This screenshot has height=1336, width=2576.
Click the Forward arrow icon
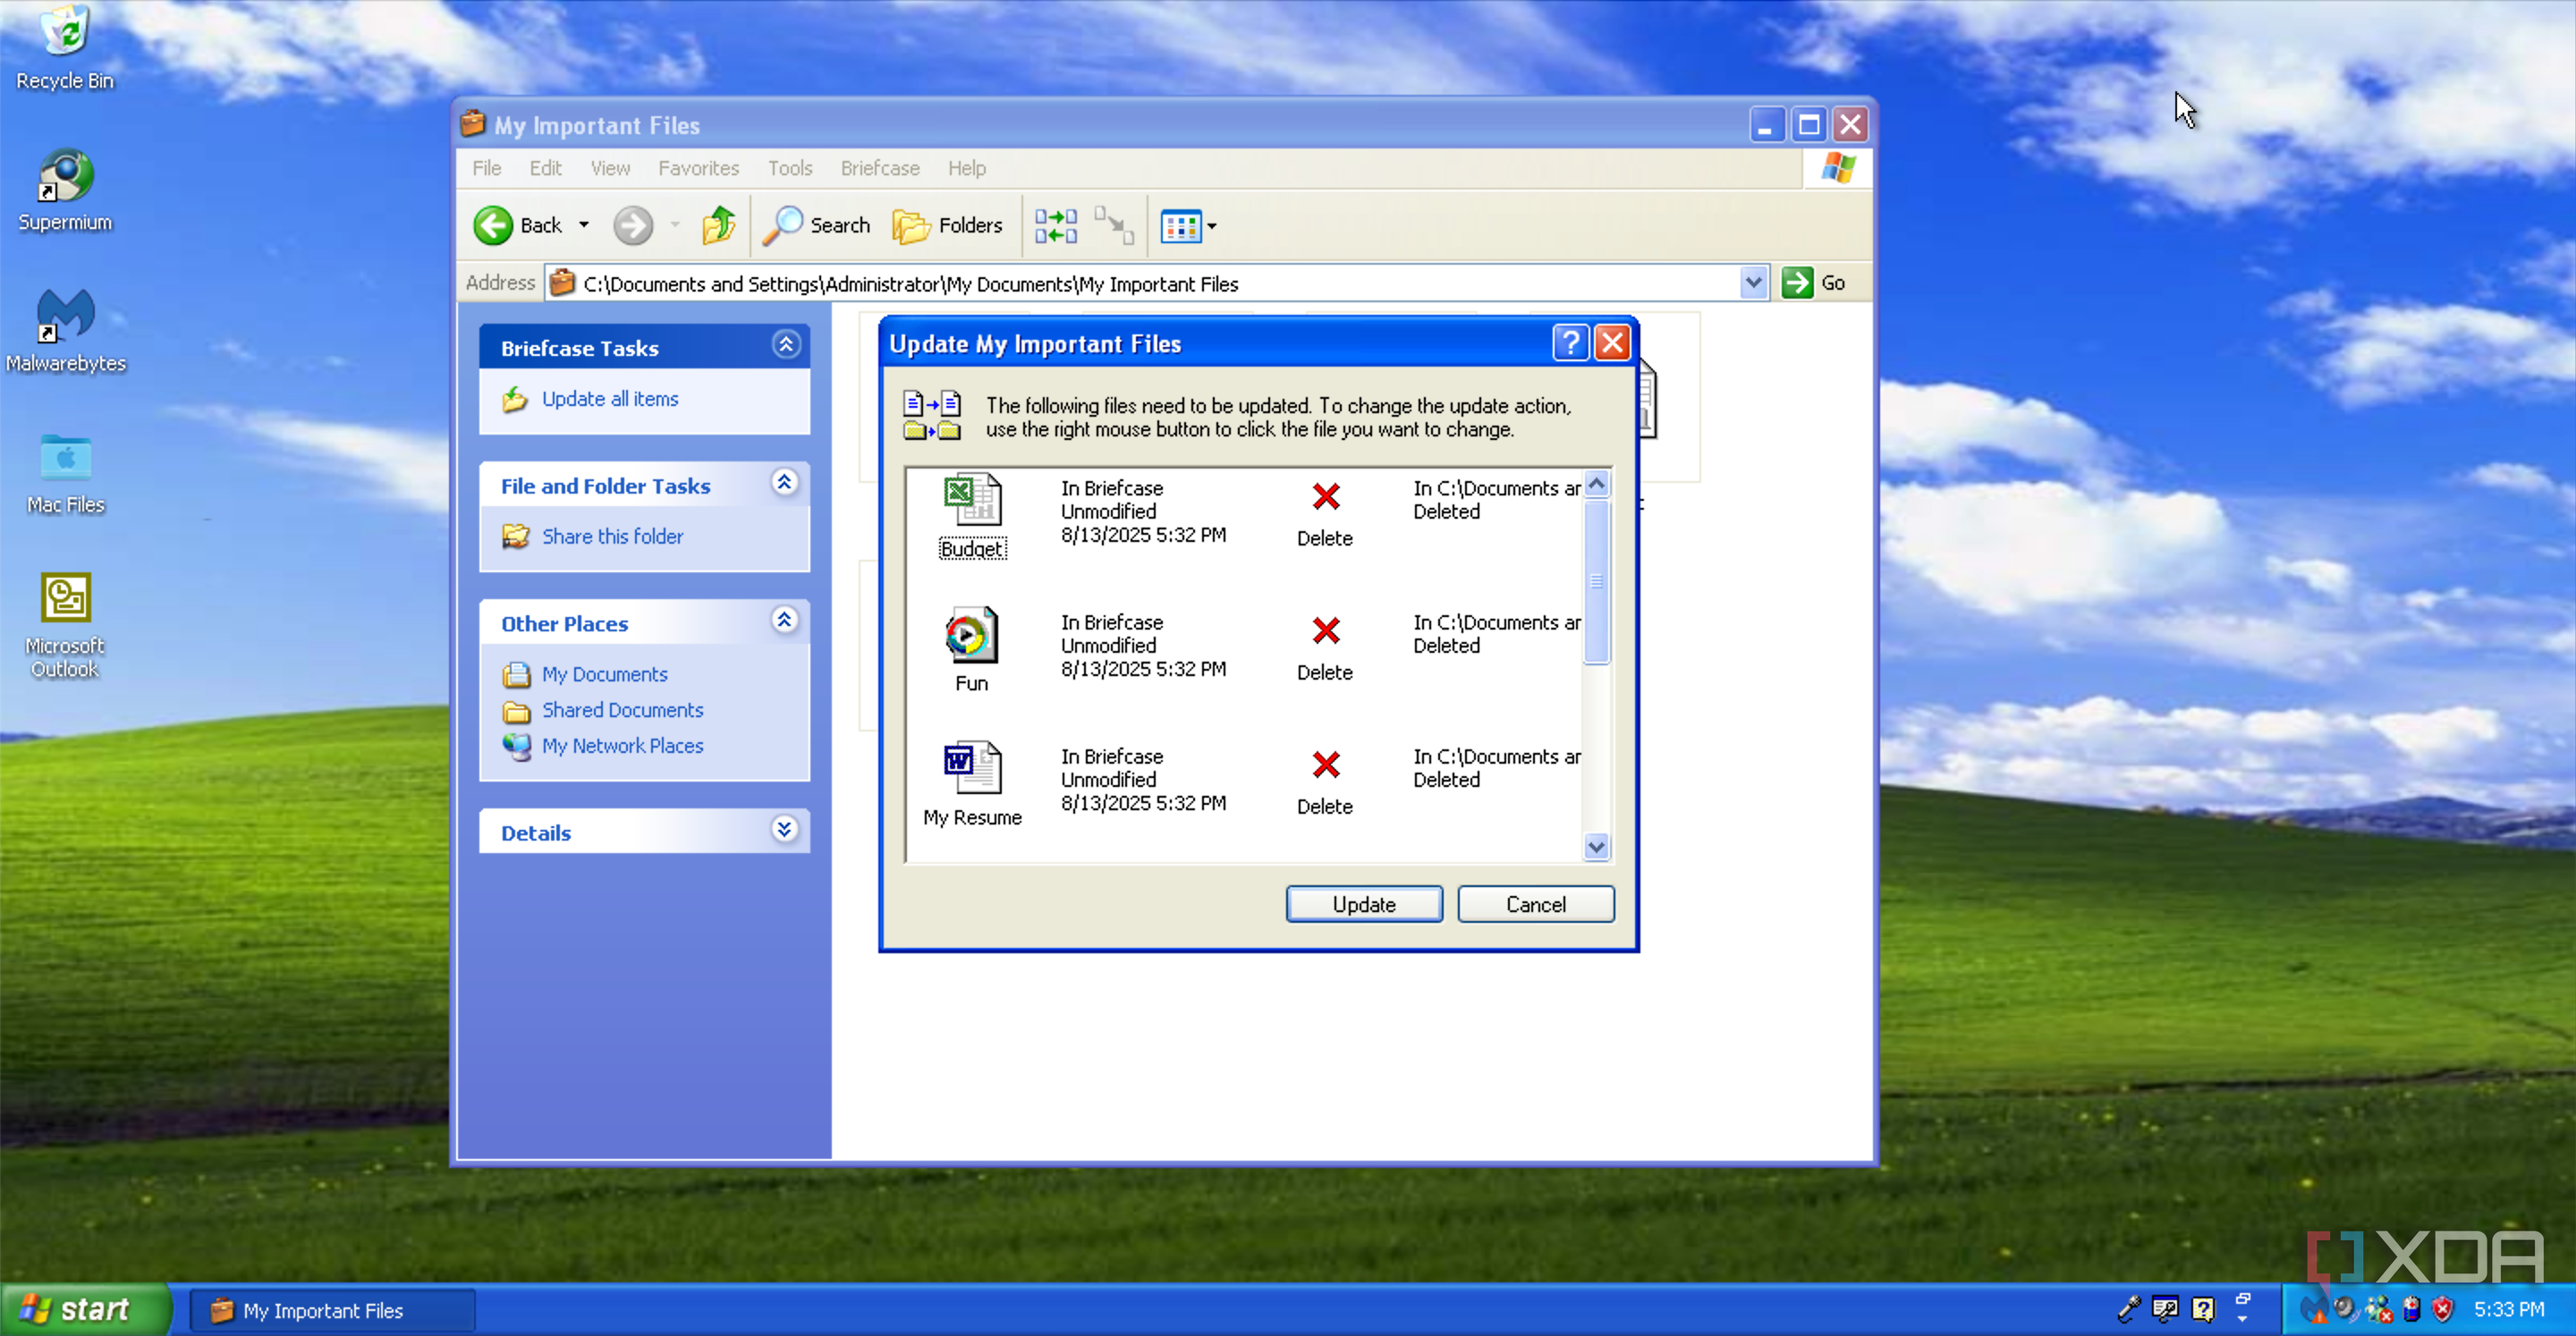tap(633, 226)
